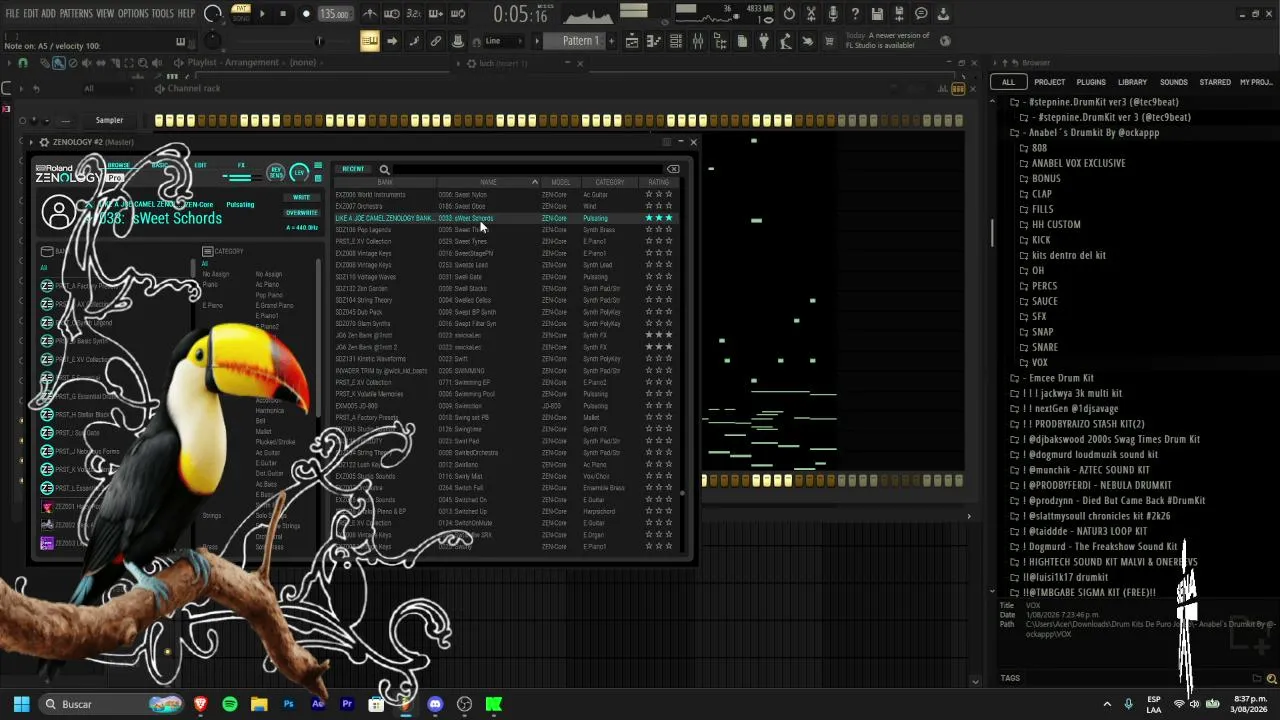Image resolution: width=1280 pixels, height=720 pixels.
Task: Open Spotify from the taskbar
Action: click(230, 704)
